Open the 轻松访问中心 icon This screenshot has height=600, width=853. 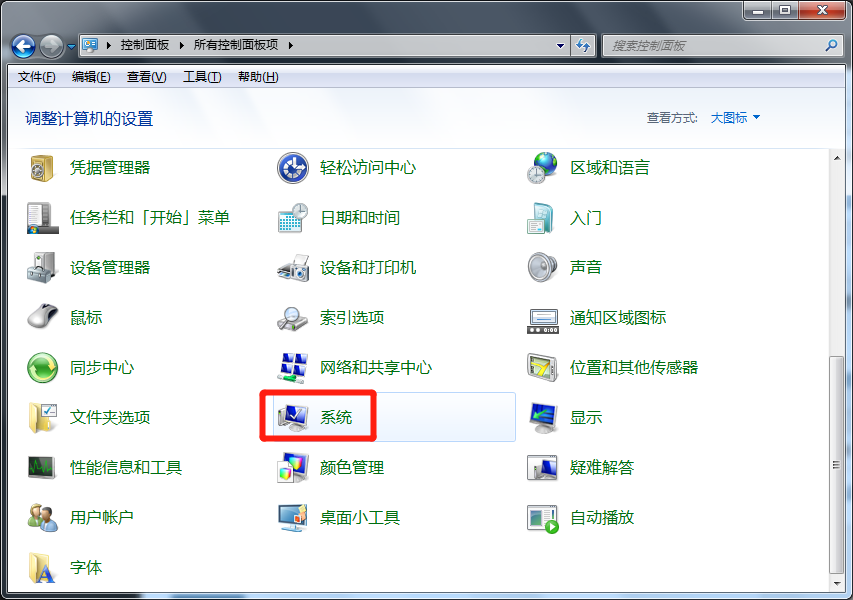point(293,168)
